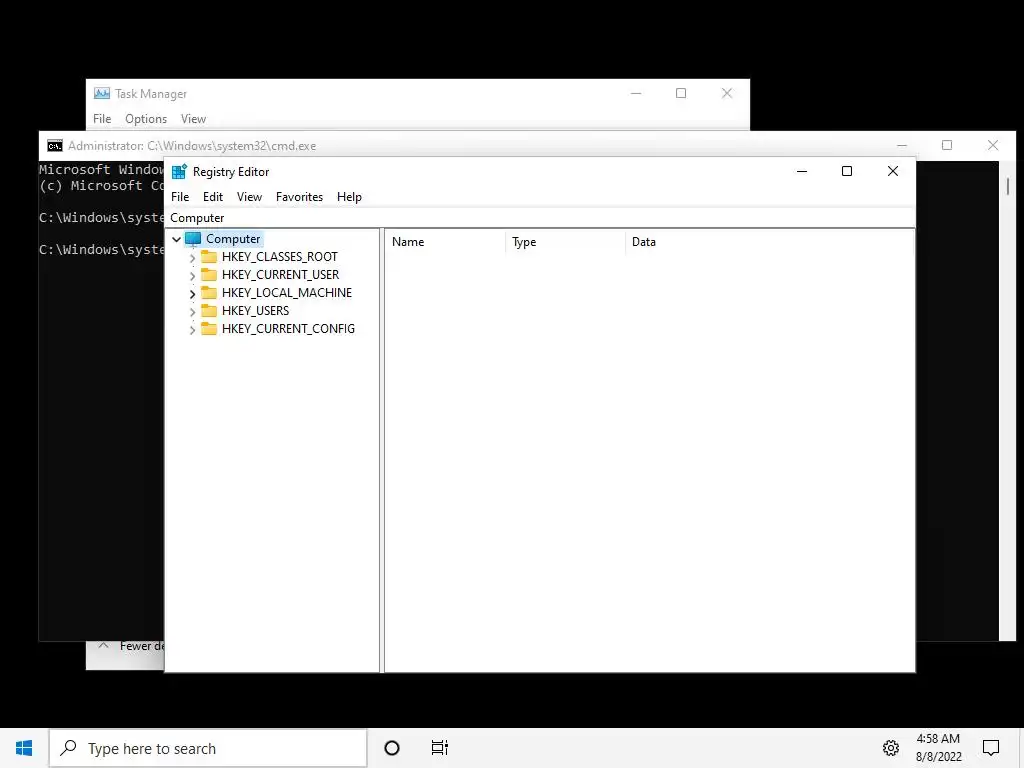
Task: Select HKEY_CURRENT_USER in the tree
Action: [280, 275]
